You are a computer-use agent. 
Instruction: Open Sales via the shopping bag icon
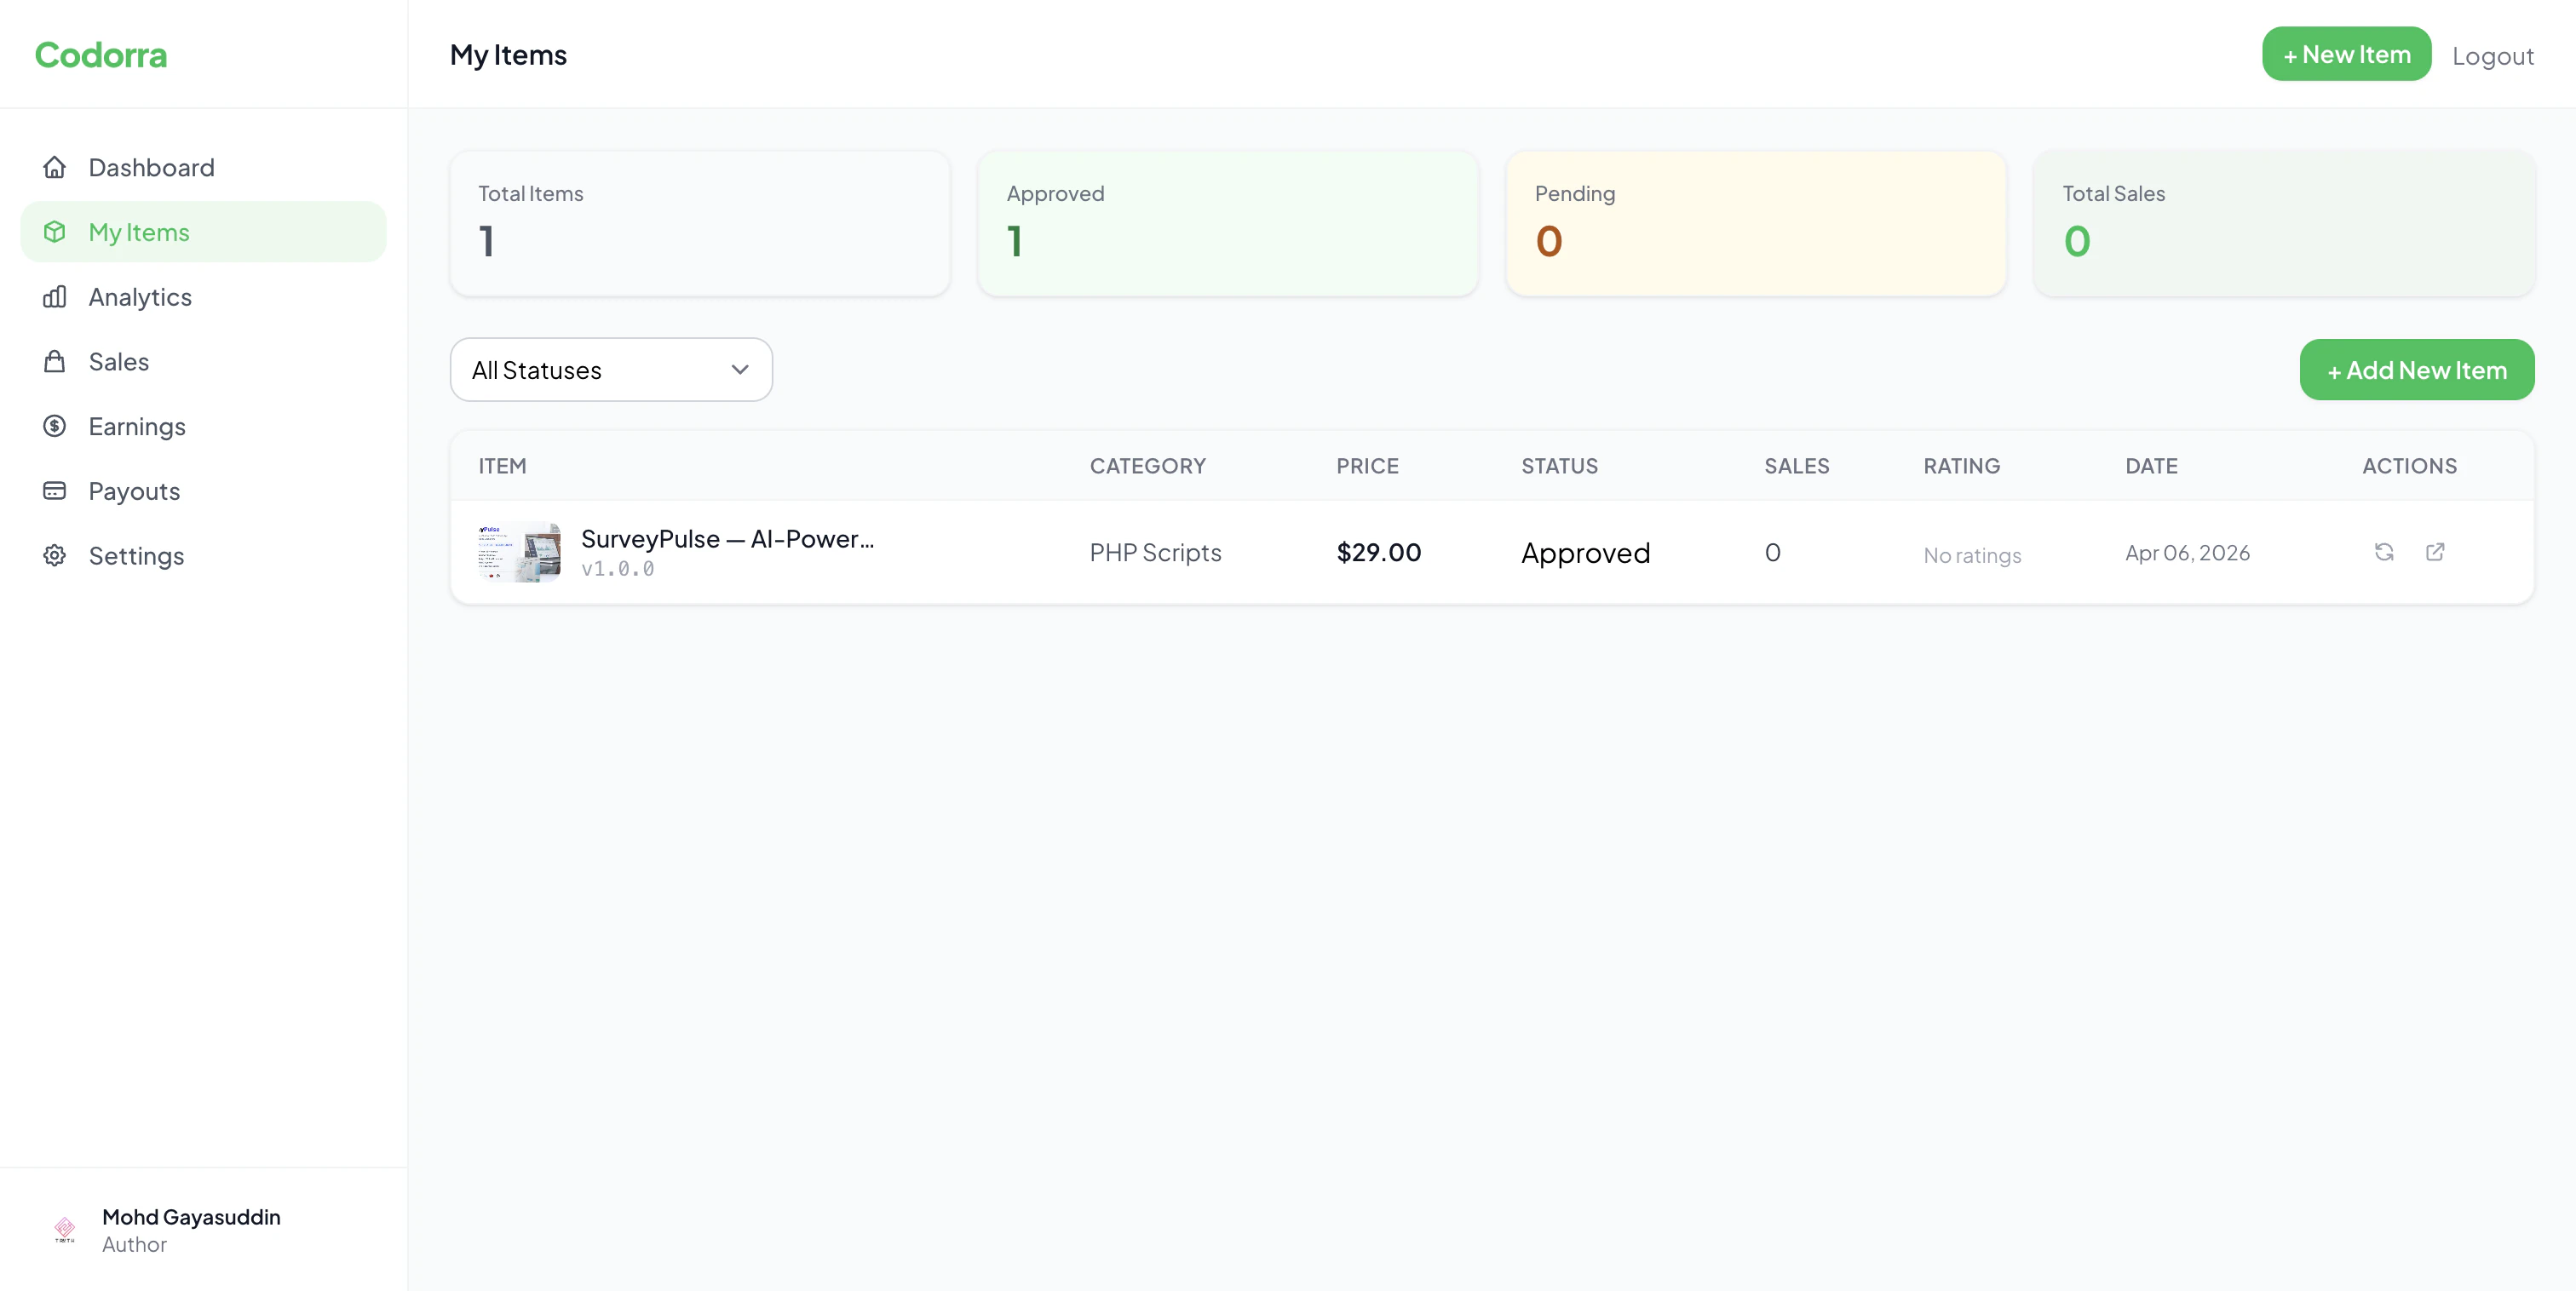[55, 361]
